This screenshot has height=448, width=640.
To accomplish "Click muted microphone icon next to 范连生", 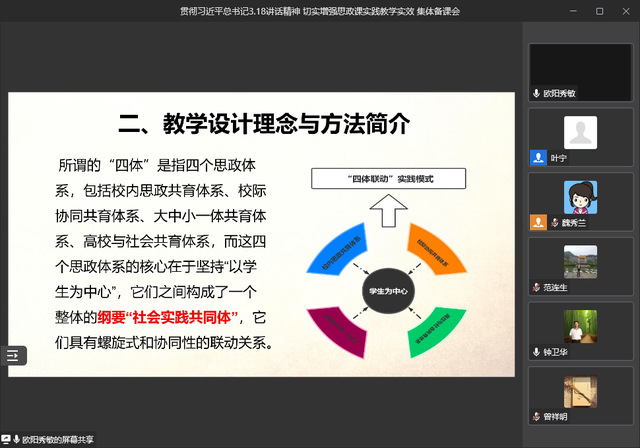I will [537, 287].
